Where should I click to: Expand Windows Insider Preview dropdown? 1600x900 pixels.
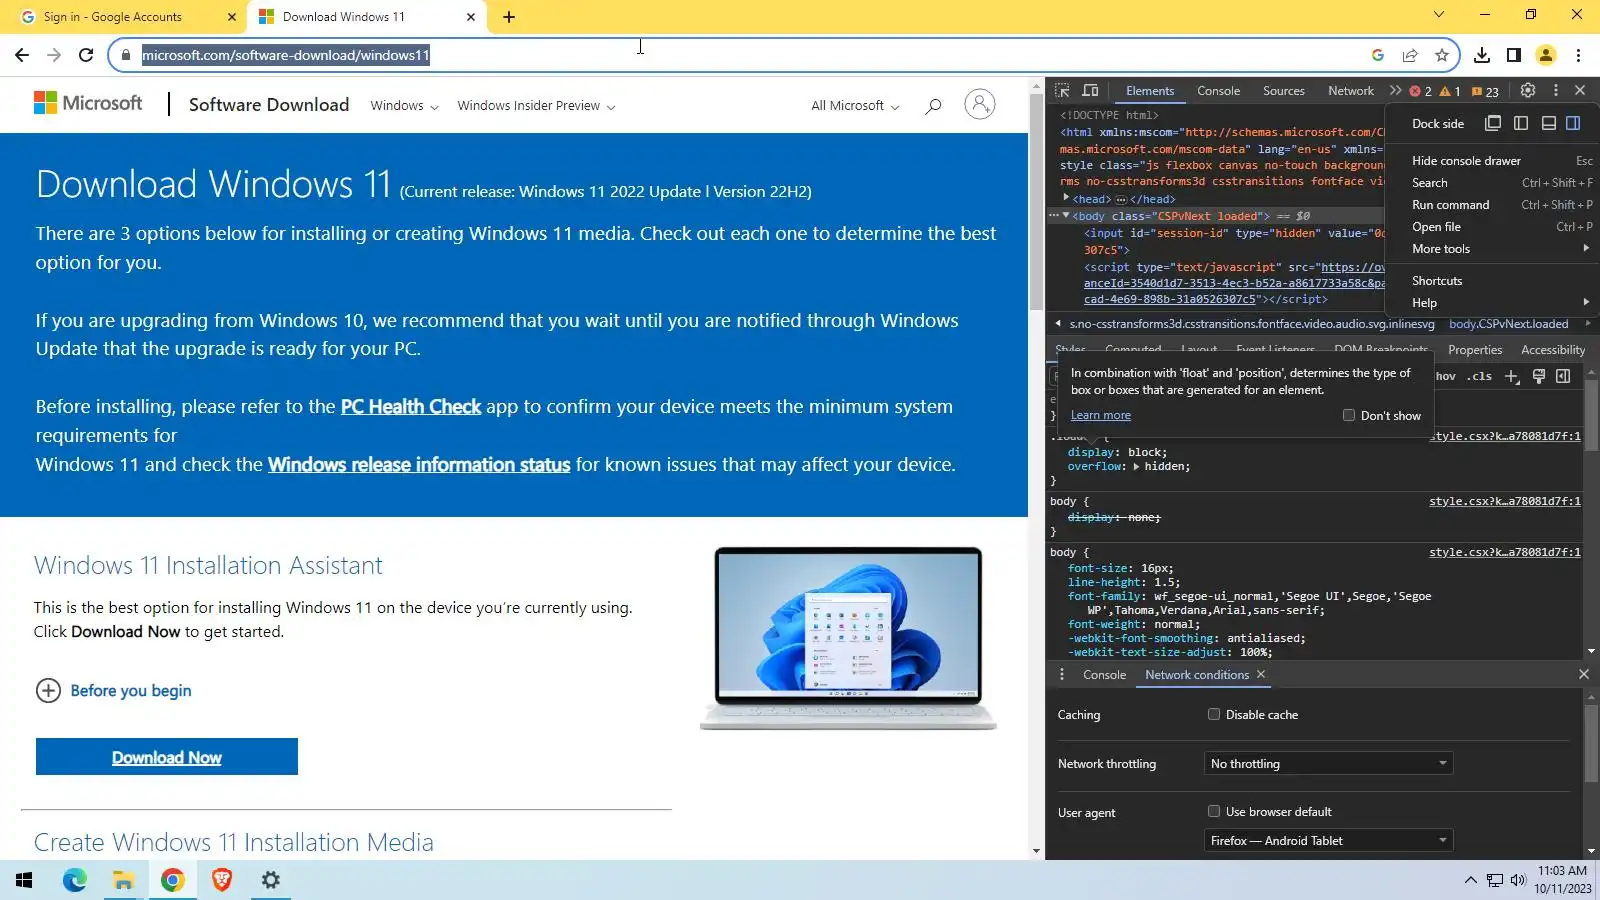(536, 106)
